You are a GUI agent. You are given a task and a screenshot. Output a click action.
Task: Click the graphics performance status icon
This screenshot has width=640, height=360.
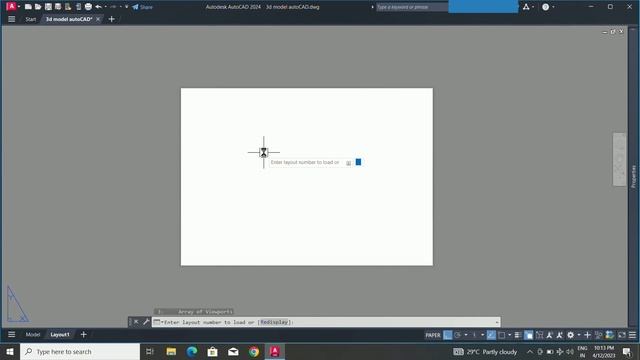click(x=609, y=335)
